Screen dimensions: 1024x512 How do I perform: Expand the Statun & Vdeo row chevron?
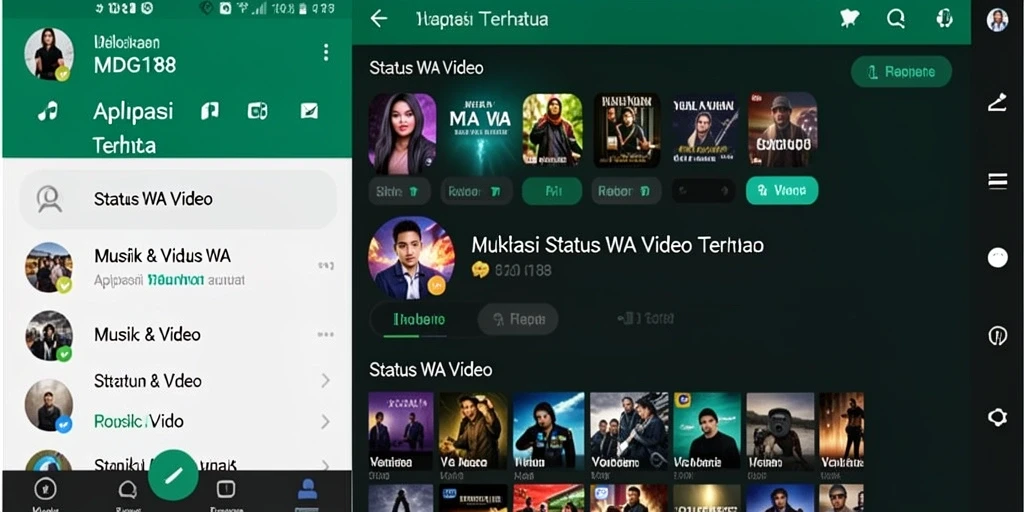[x=325, y=381]
